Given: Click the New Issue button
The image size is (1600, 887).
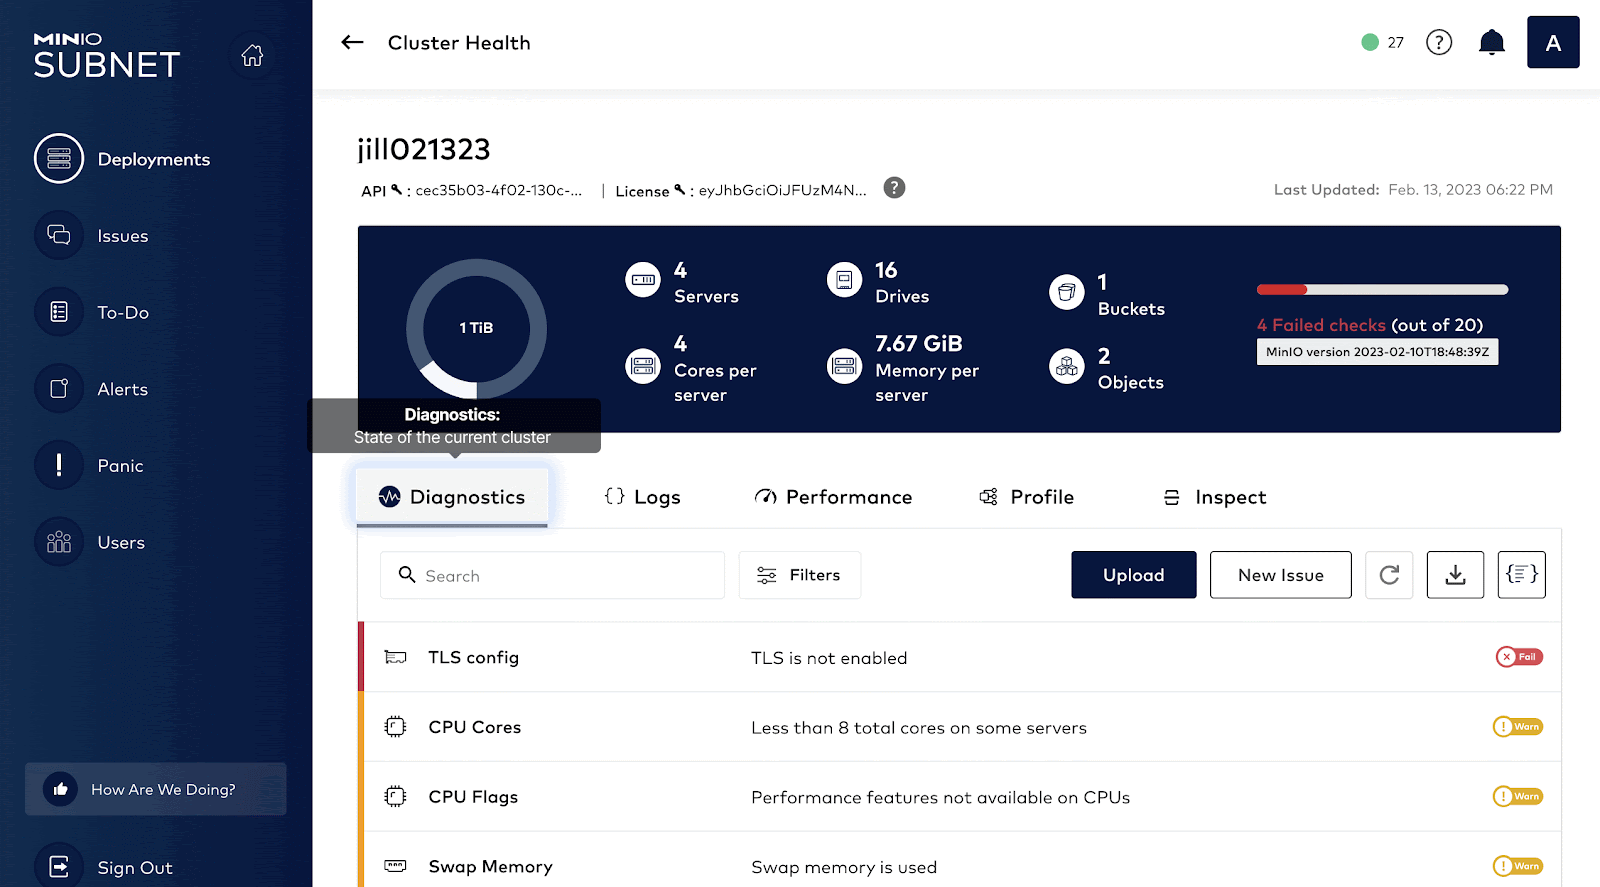Looking at the screenshot, I should [x=1280, y=575].
